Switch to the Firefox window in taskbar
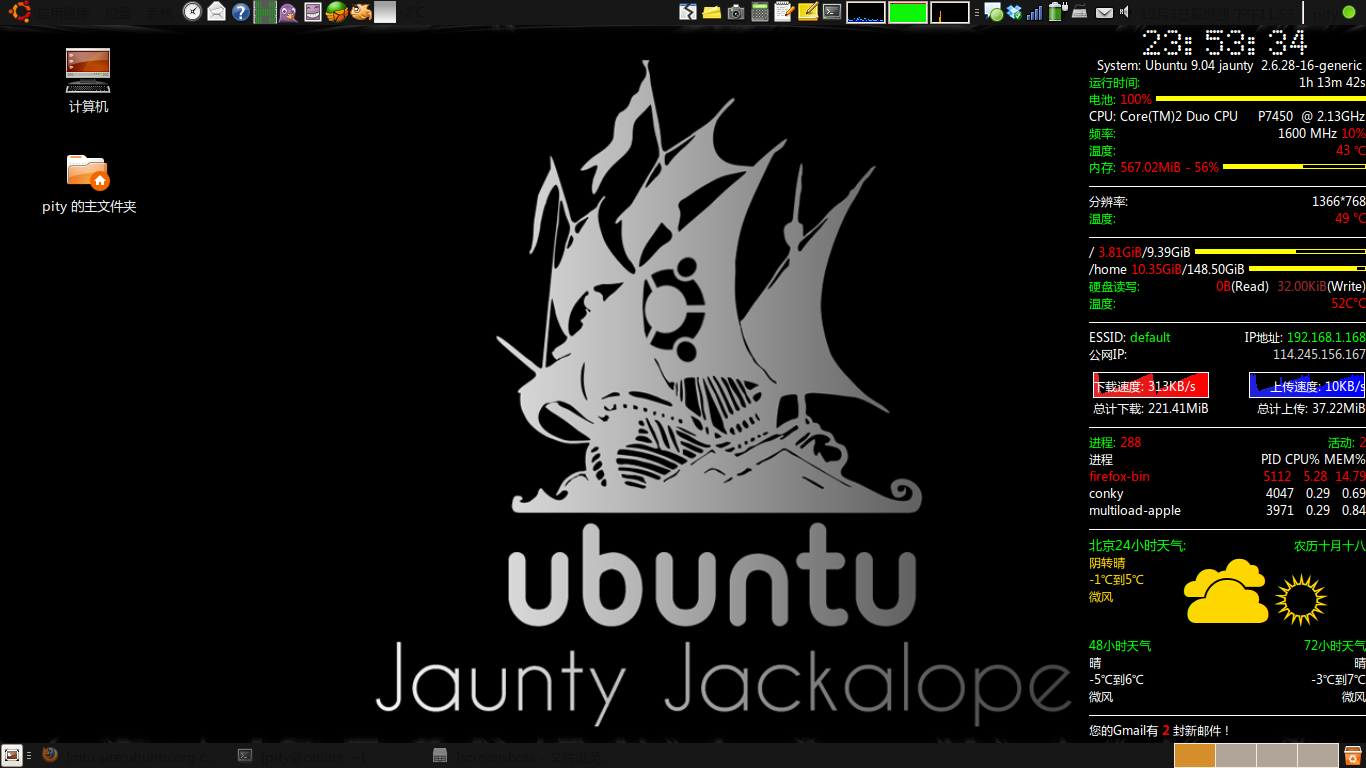The image size is (1366, 768). [128, 756]
